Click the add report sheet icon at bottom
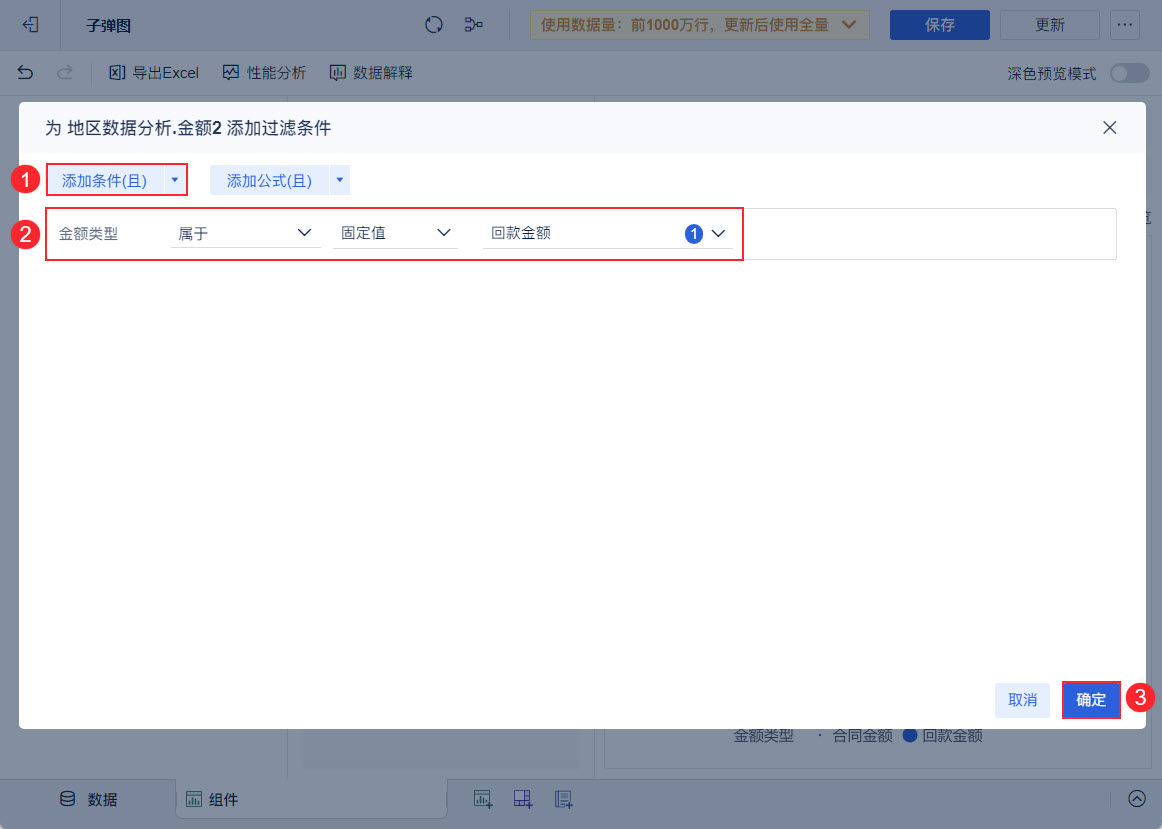 [563, 799]
